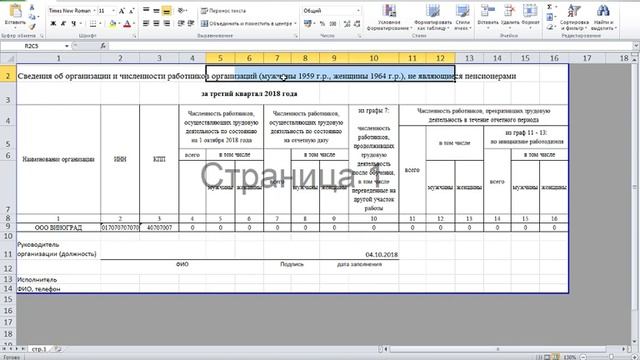This screenshot has width=640, height=360.
Task: Decrease font size with the small A icon
Action: pyautogui.click(x=131, y=11)
